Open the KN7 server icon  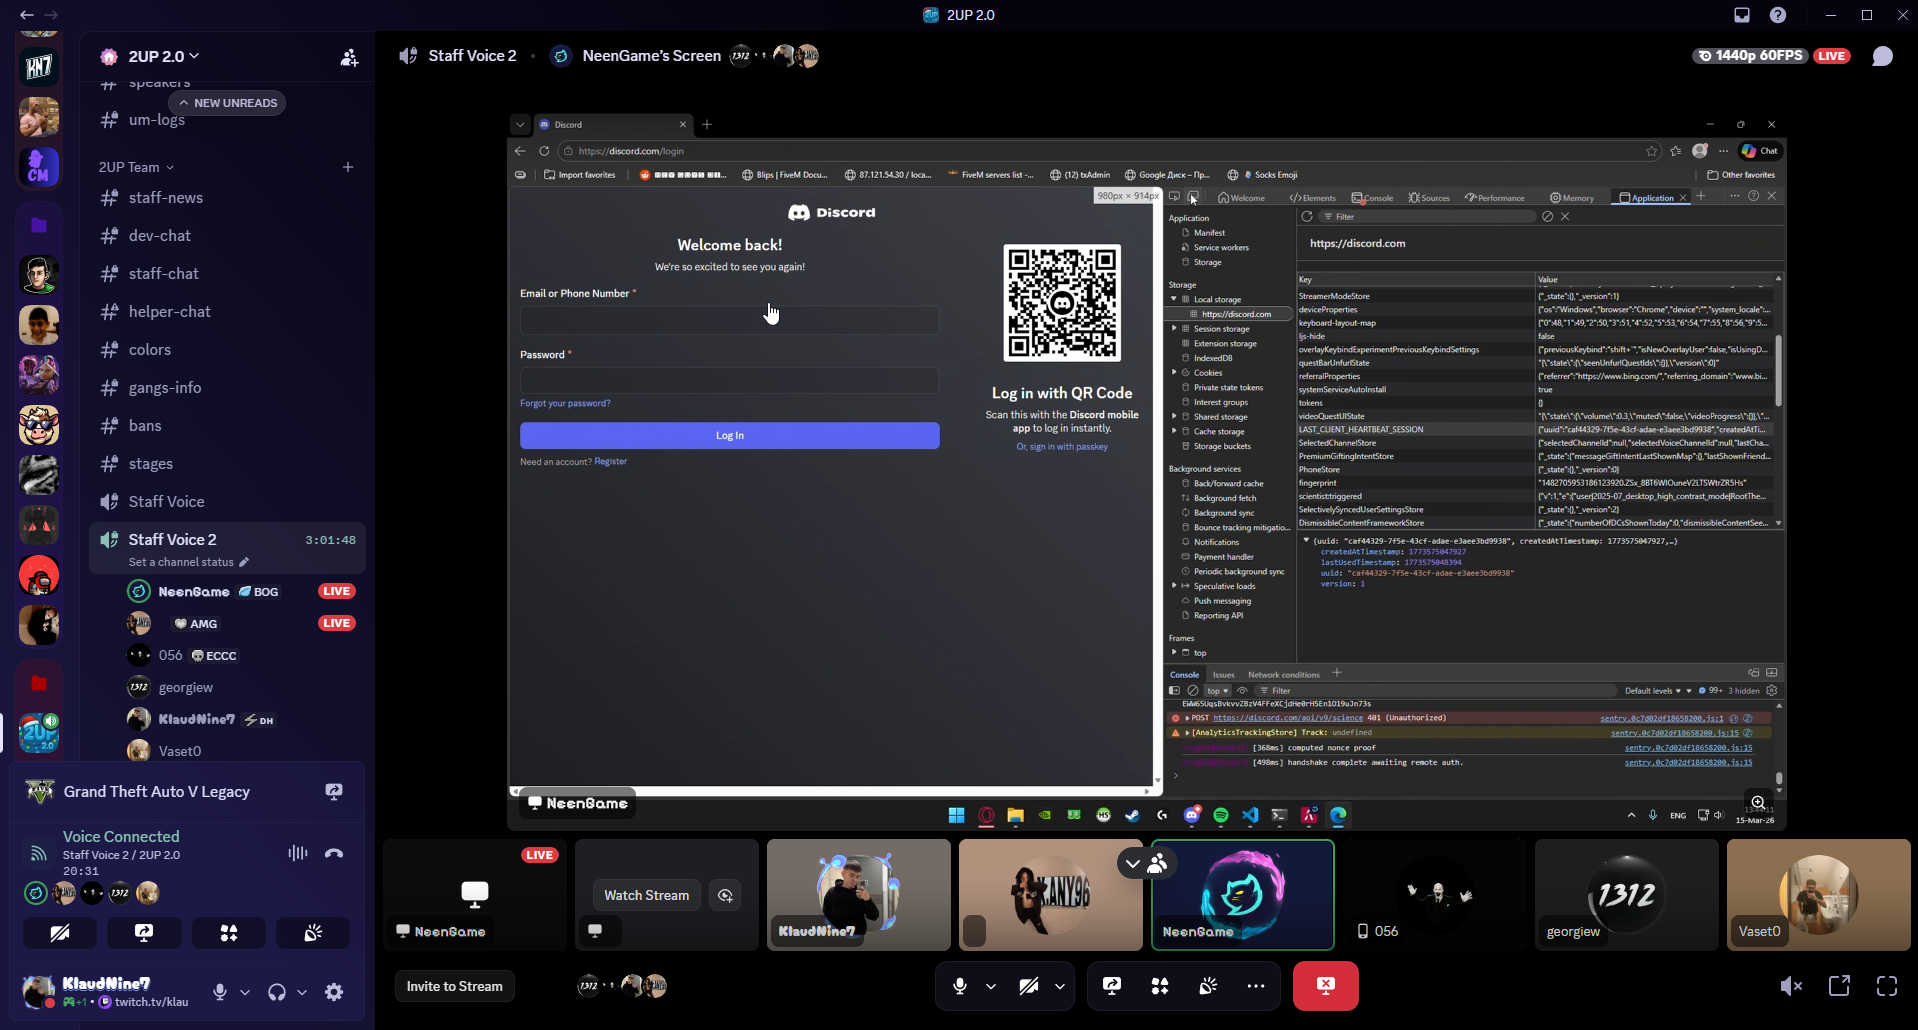(39, 67)
